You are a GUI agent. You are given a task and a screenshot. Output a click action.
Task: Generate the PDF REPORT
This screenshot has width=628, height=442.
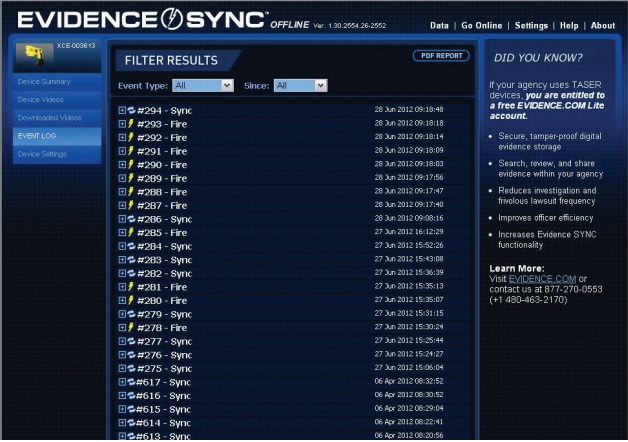441,56
